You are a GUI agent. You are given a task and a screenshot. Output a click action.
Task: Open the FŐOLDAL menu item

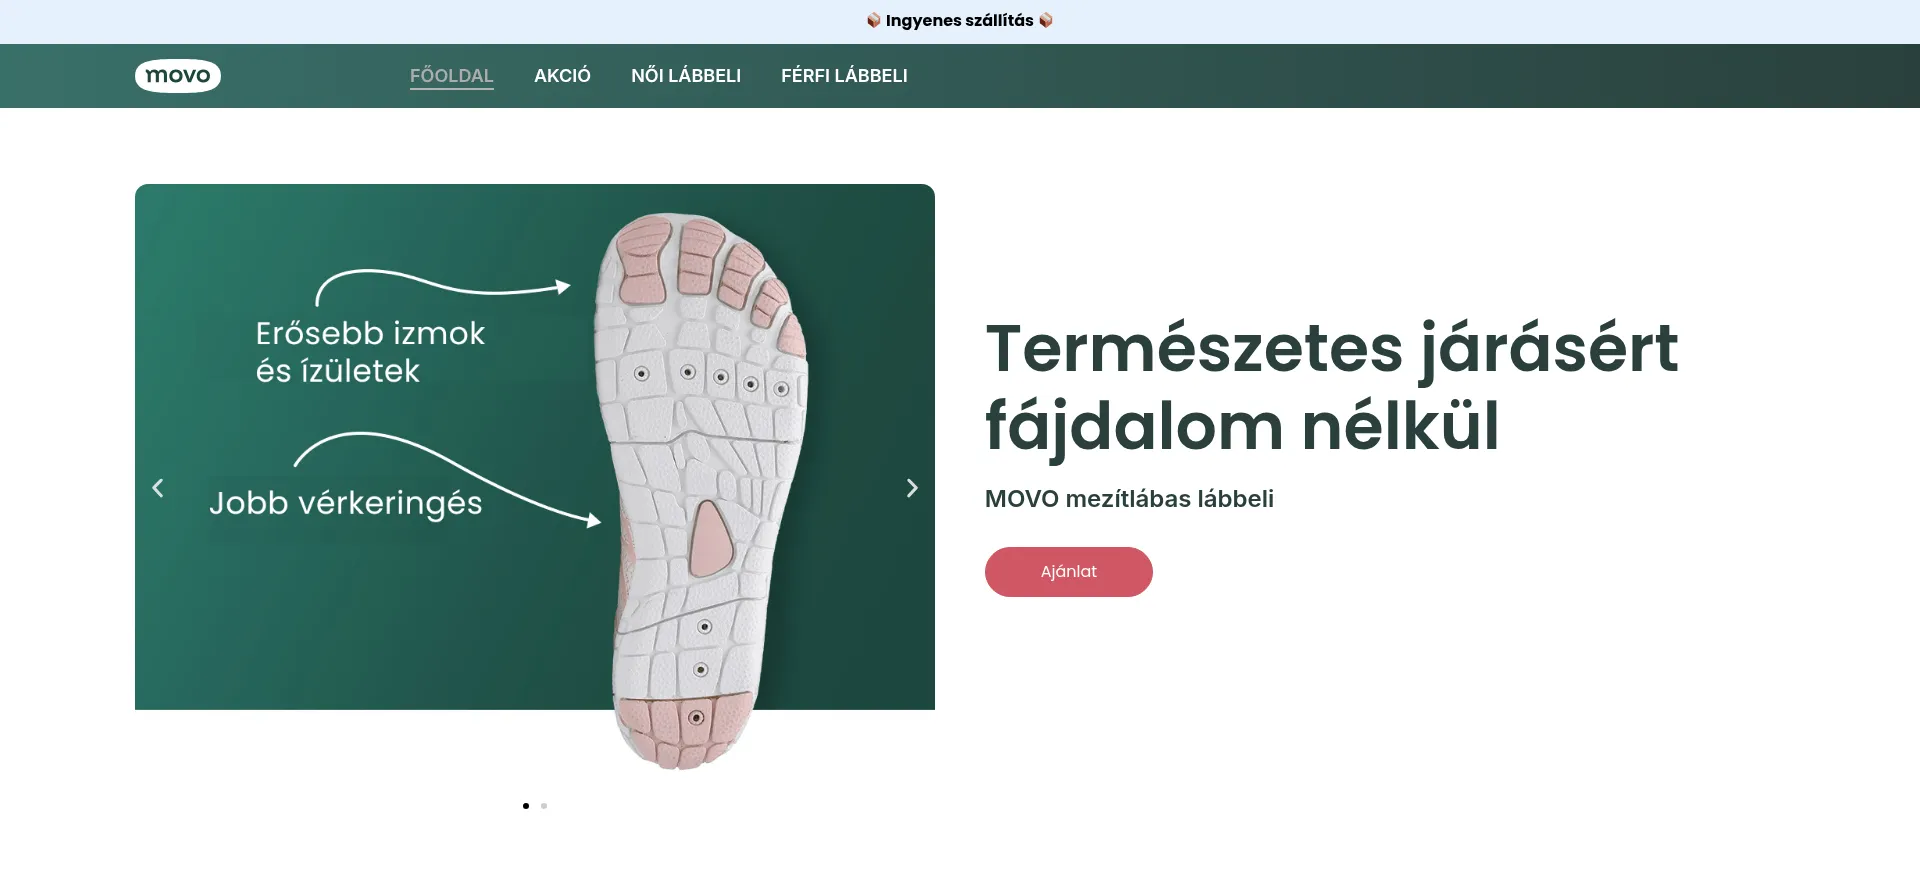coord(452,76)
